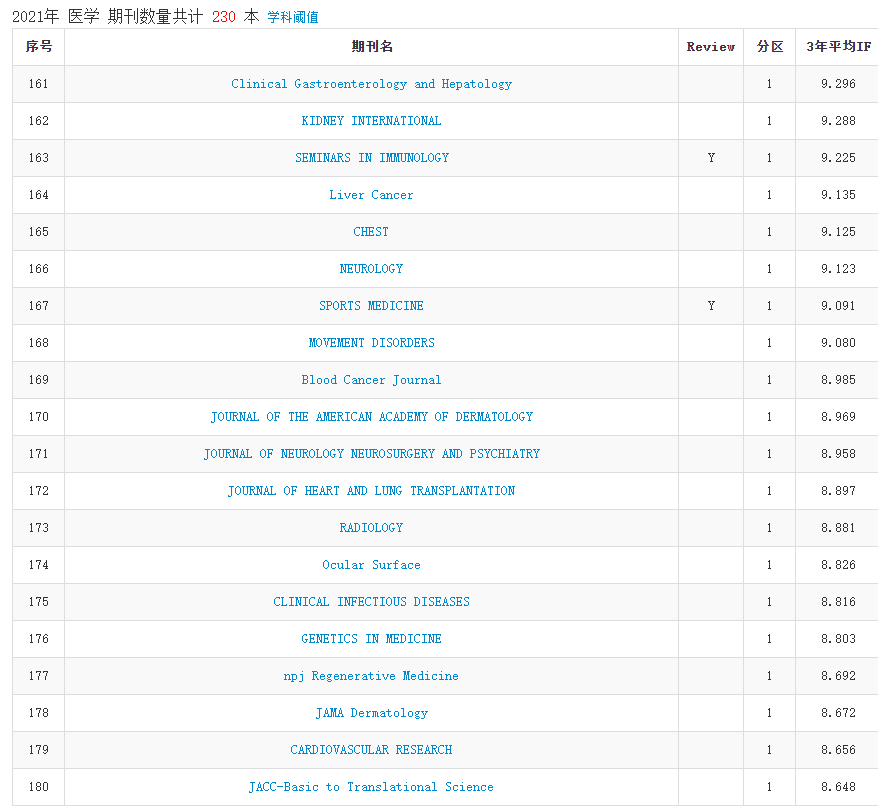Select the 8.816 impact factor value
Screen dimensions: 878x806
click(x=838, y=602)
